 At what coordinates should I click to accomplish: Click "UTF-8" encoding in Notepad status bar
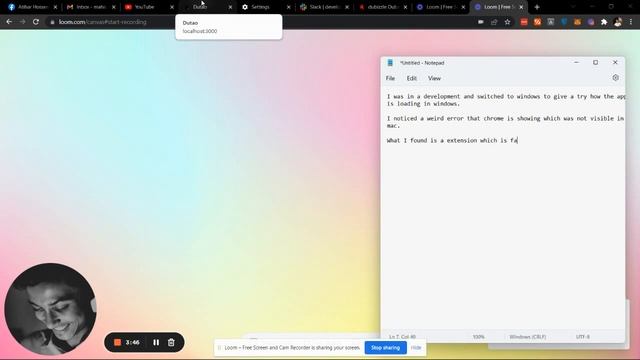coord(582,337)
